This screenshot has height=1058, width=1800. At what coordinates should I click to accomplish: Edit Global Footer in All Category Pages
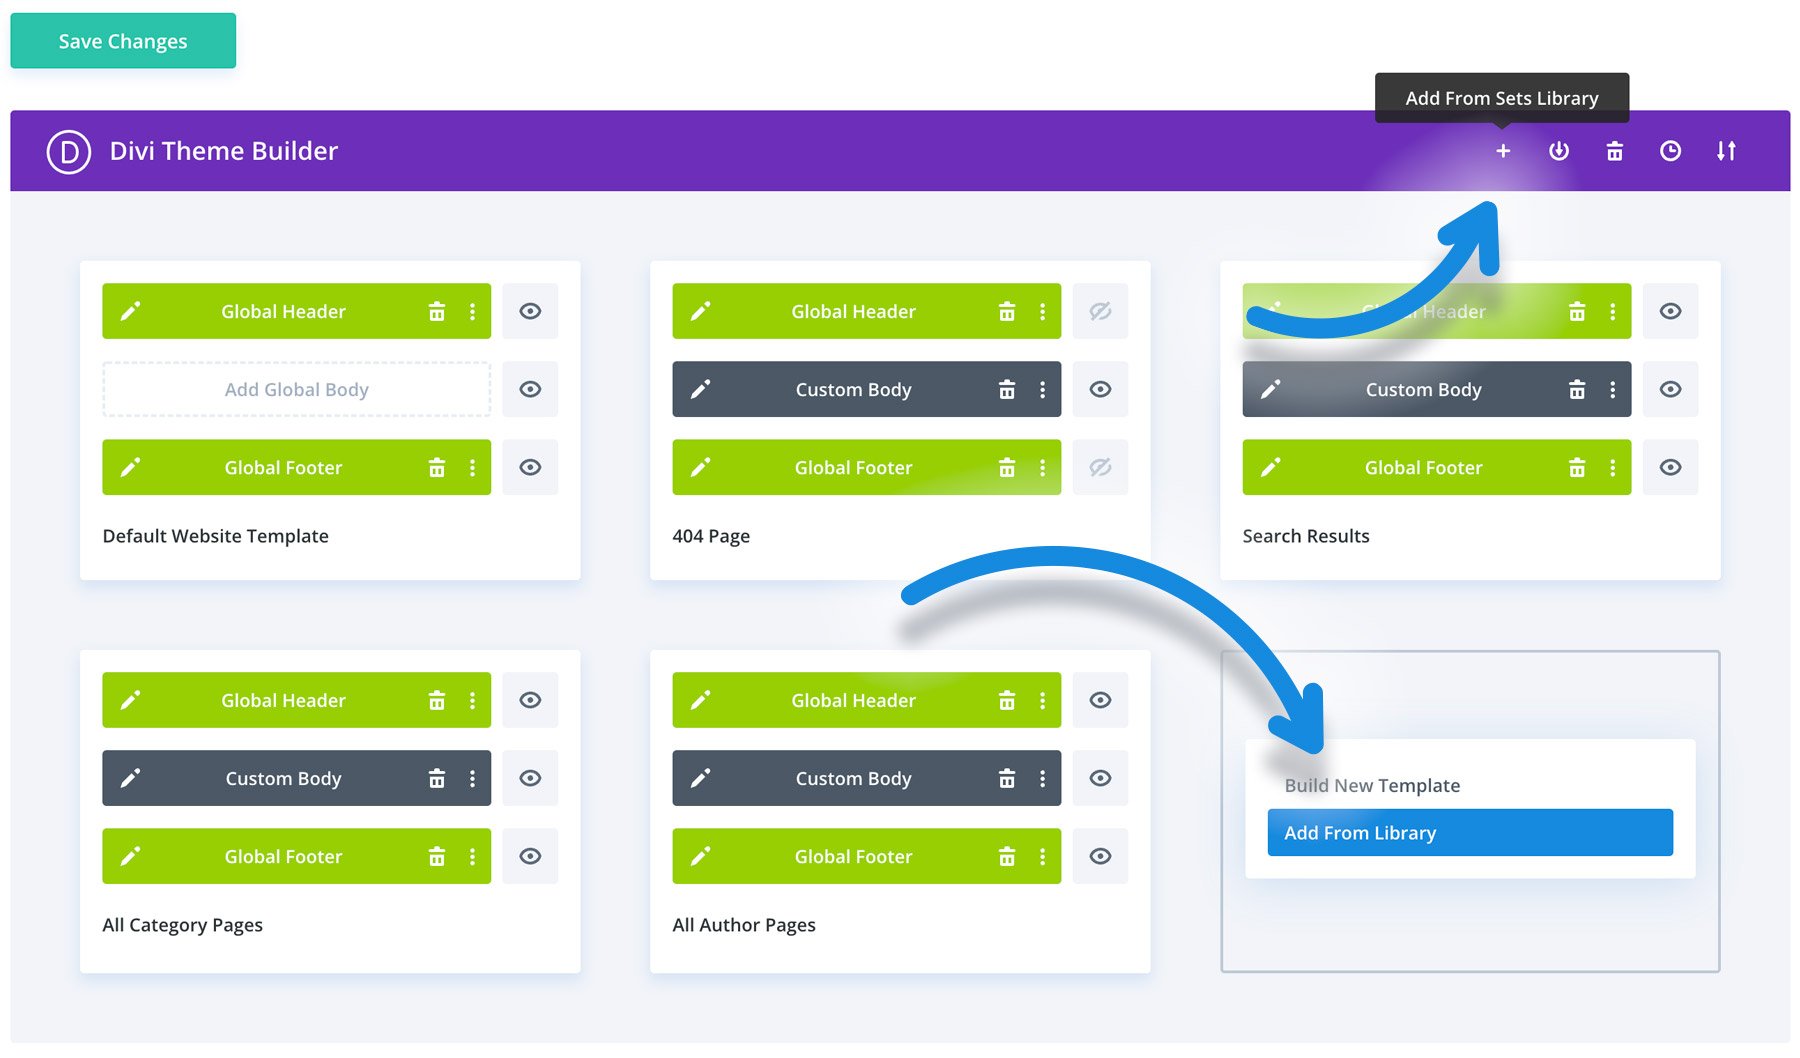pos(130,856)
